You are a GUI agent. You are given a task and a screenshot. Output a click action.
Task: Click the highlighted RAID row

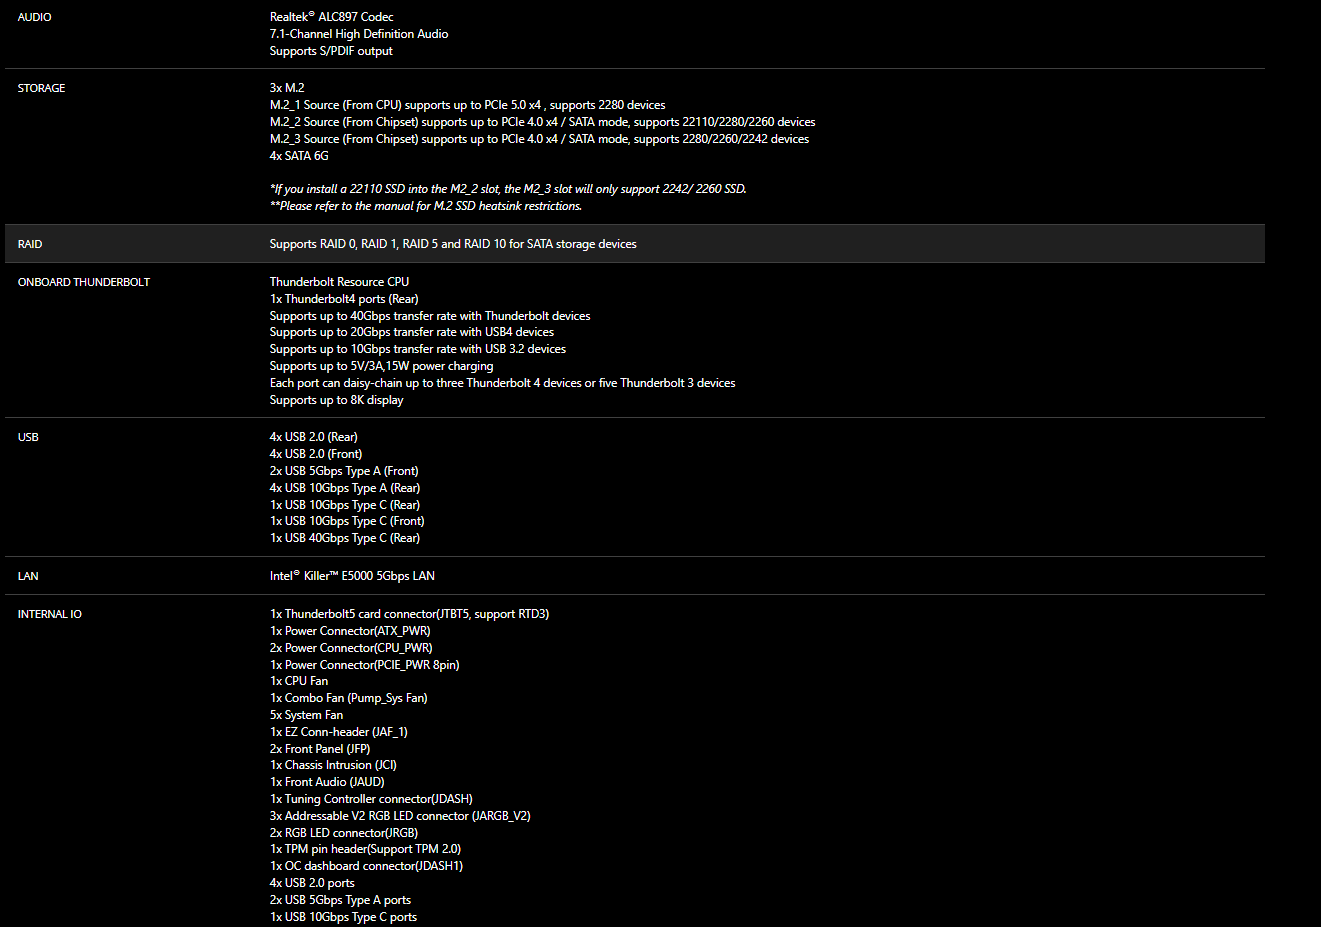coord(635,244)
